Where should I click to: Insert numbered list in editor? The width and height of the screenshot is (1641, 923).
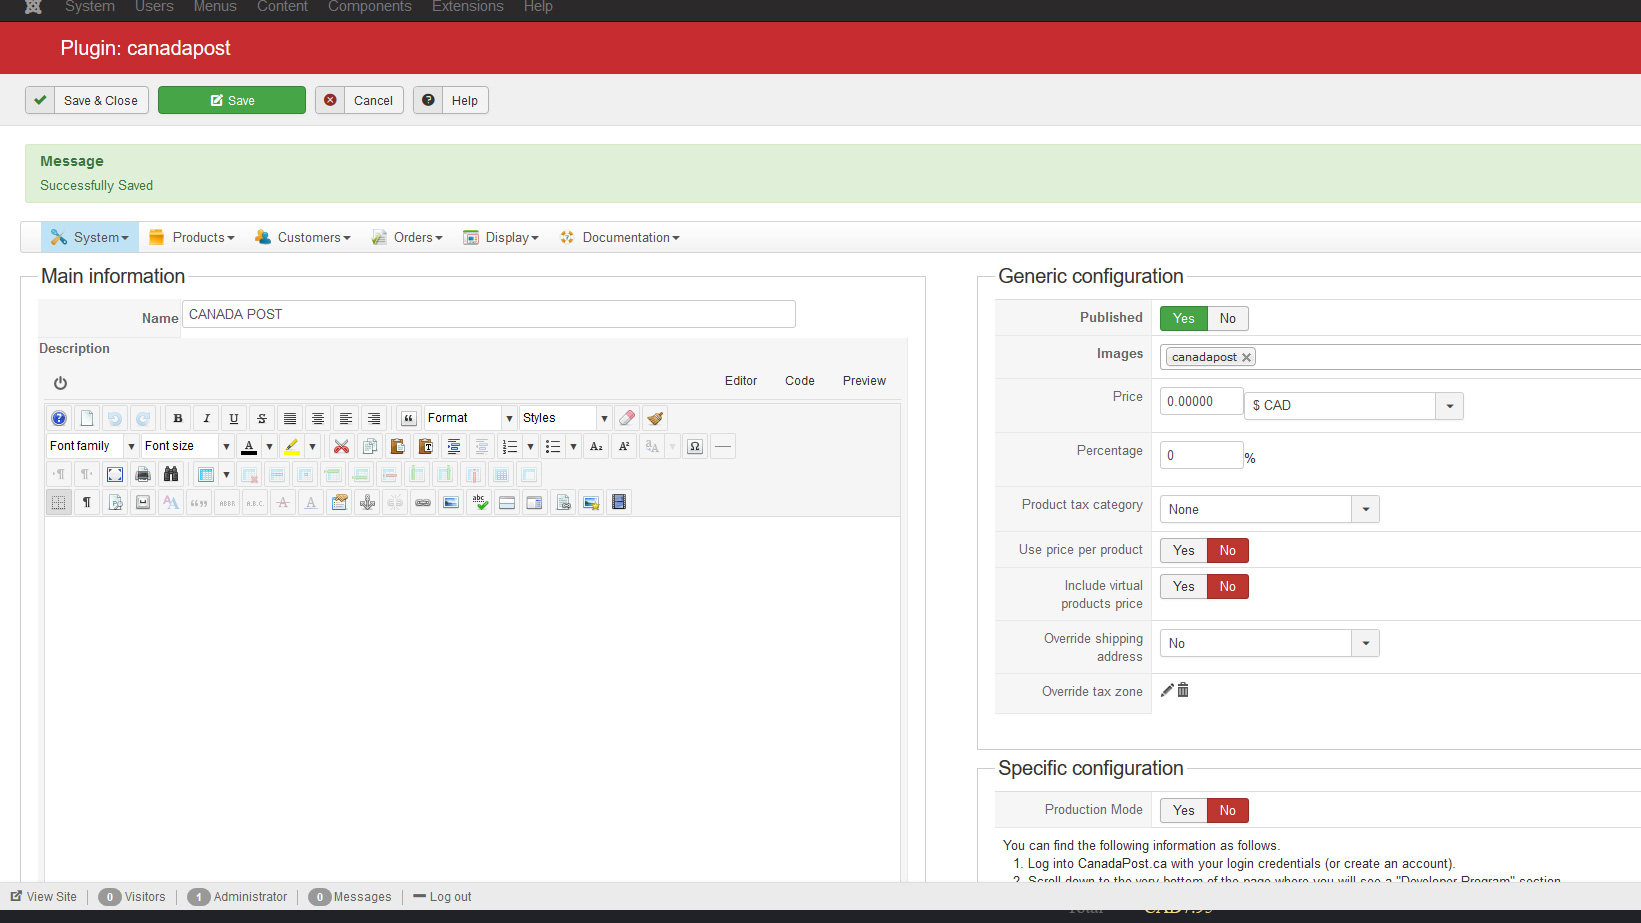[x=510, y=446]
